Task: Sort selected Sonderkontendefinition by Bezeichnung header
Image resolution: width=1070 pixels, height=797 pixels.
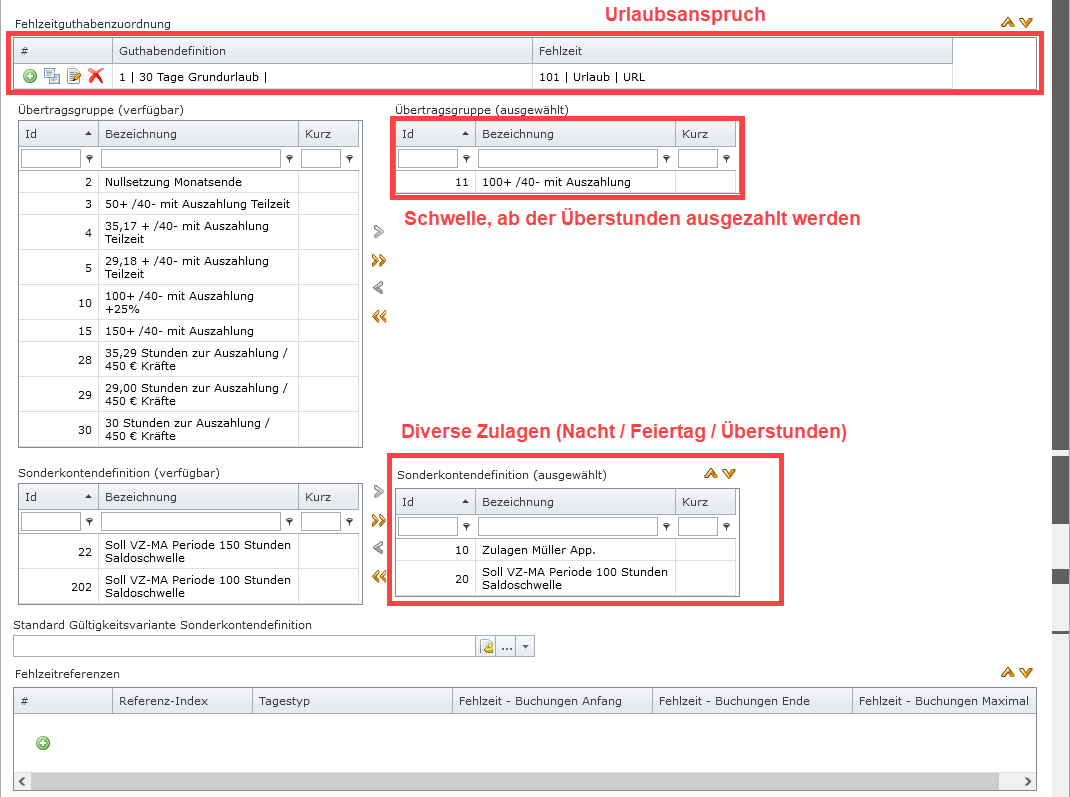Action: 576,502
